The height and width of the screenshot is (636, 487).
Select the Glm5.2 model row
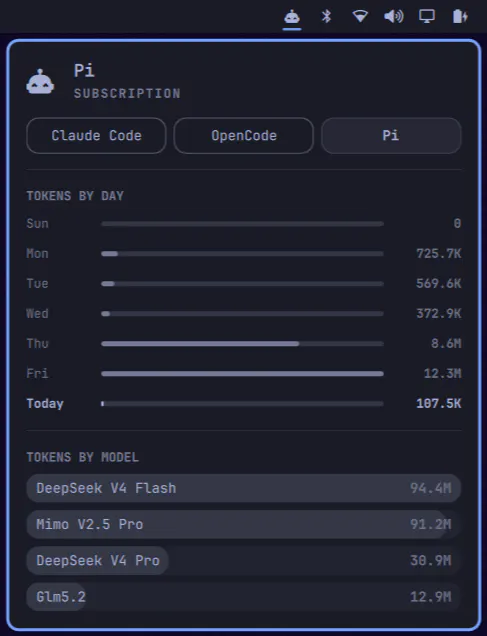coord(244,597)
